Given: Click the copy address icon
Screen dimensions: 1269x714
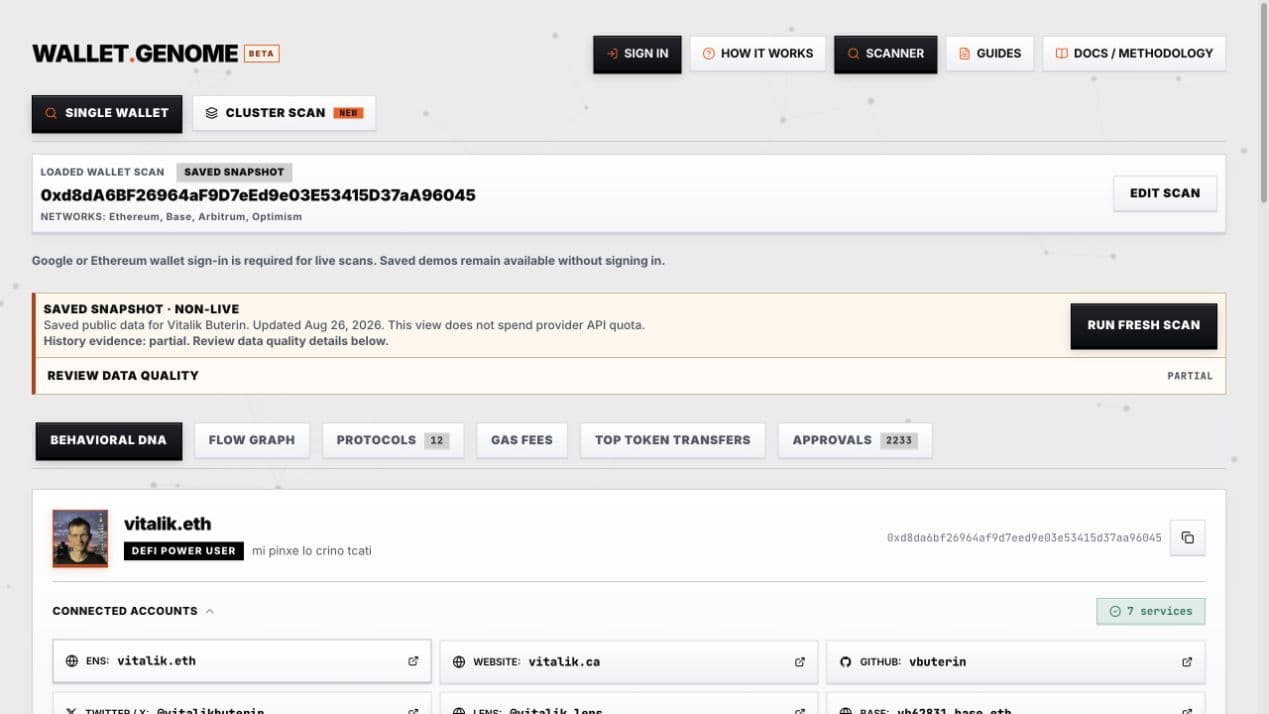Looking at the screenshot, I should click(x=1188, y=538).
